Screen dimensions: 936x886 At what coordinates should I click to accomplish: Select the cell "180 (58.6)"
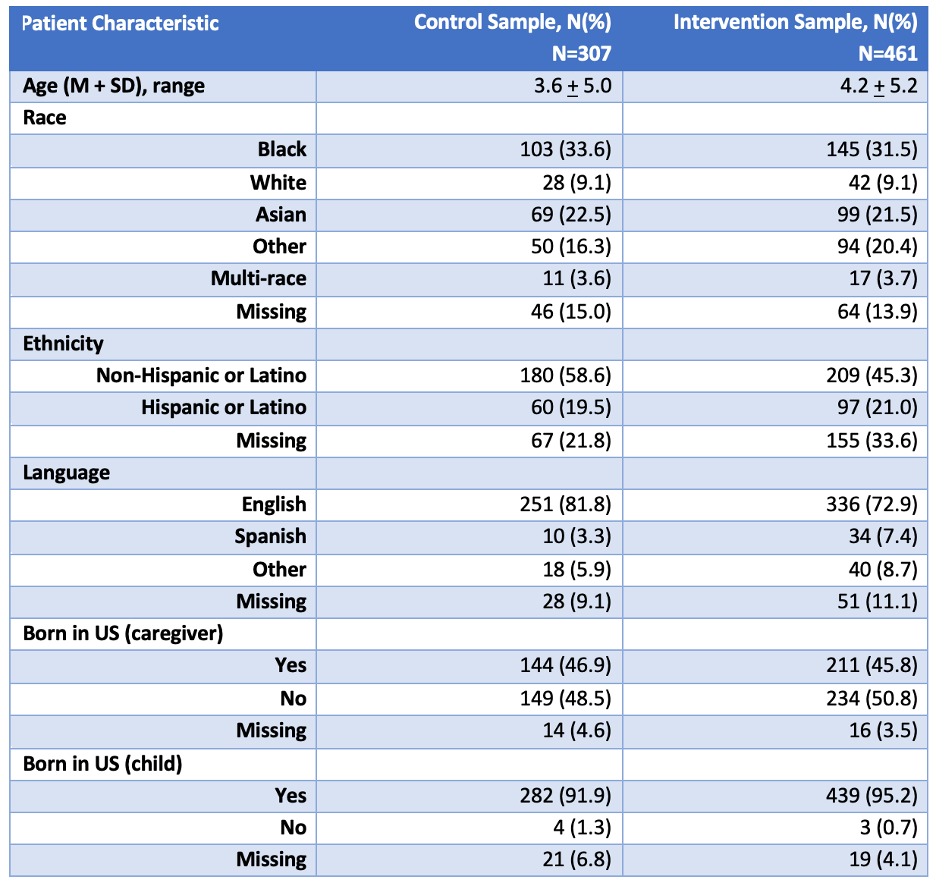coord(565,376)
